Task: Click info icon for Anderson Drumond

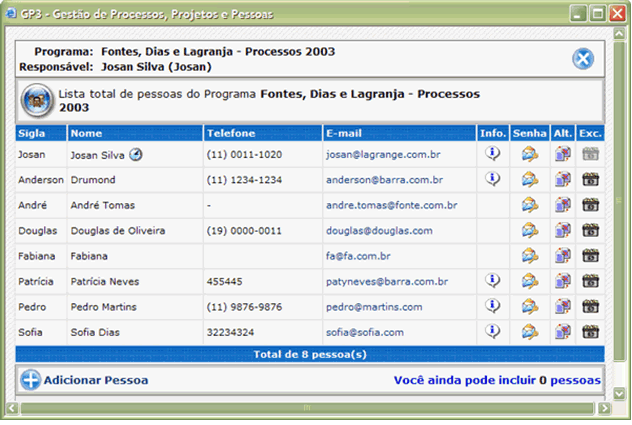Action: click(492, 179)
